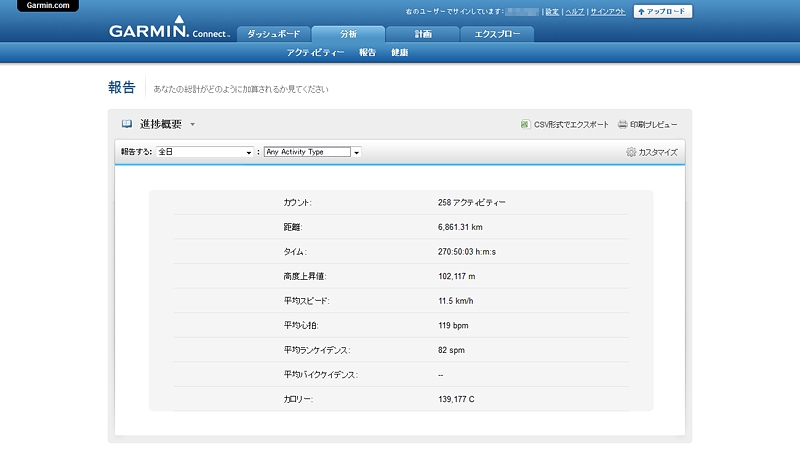Select the 報告 submenu item
This screenshot has height=455, width=800.
[367, 52]
